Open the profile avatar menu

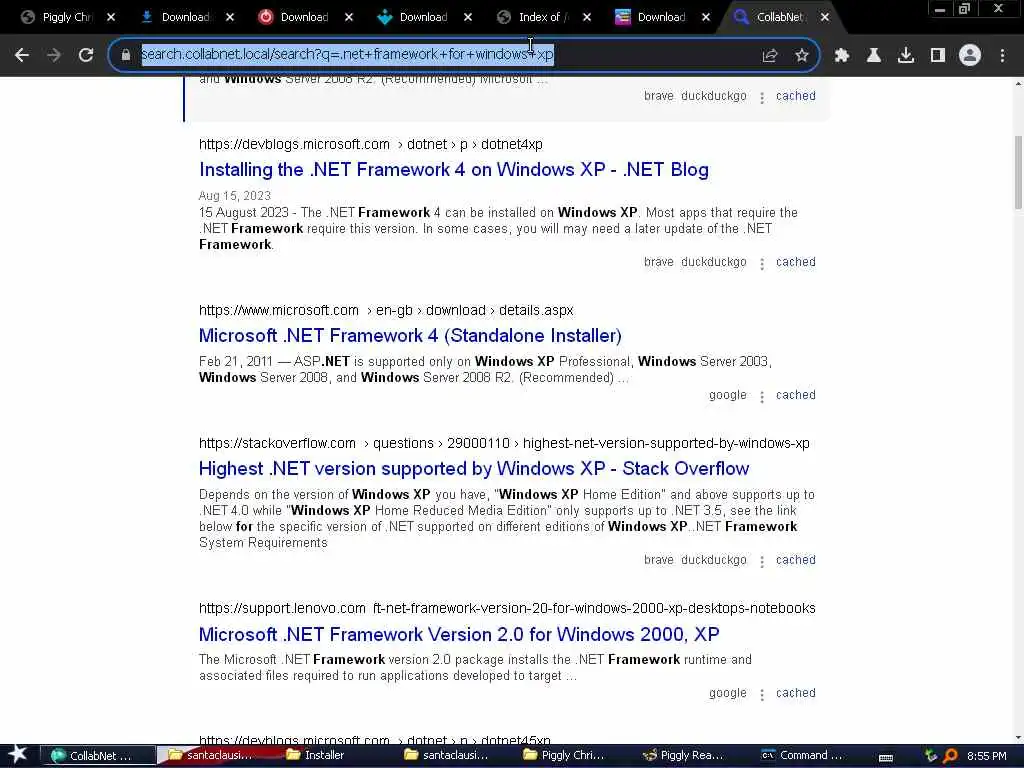tap(970, 56)
